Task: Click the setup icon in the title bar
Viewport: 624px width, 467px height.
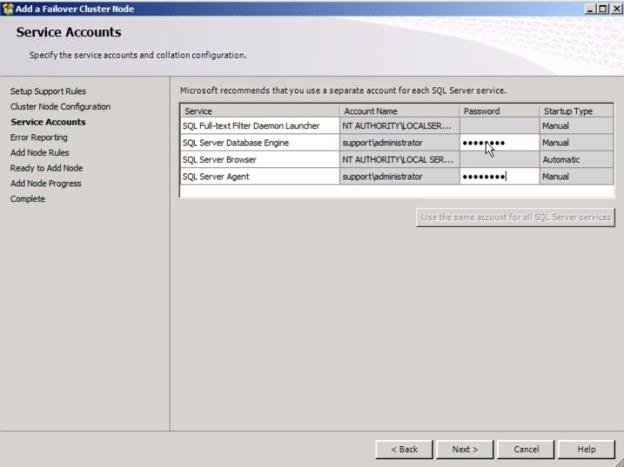Action: pos(8,8)
